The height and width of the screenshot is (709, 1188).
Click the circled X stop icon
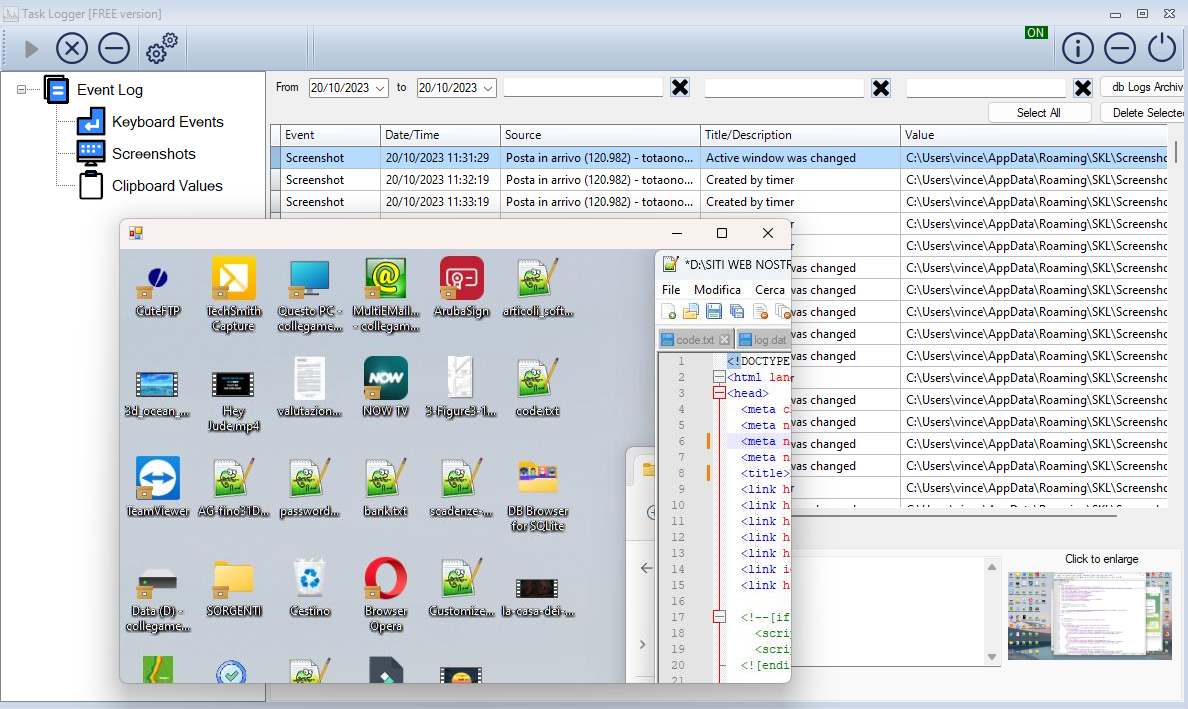click(72, 48)
